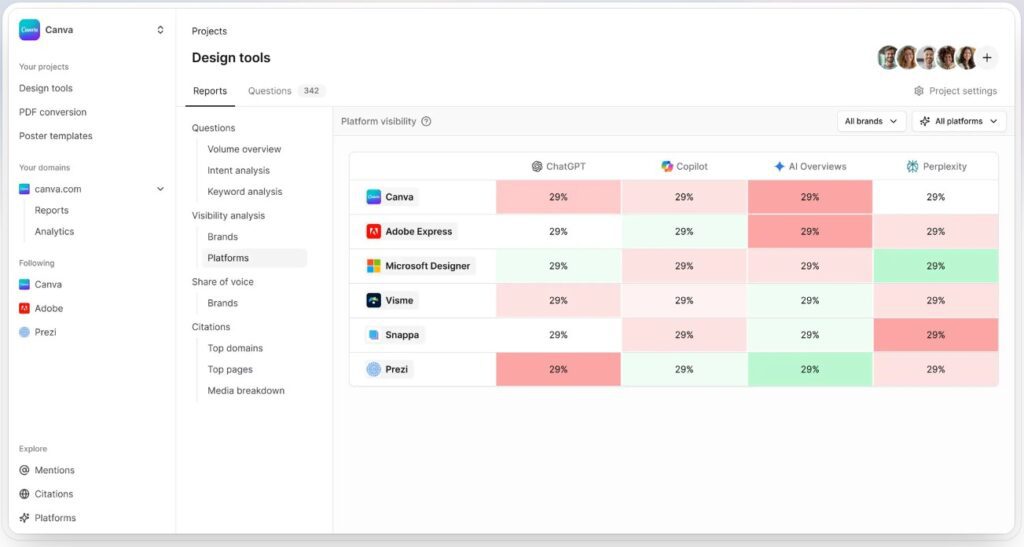
Task: Click the ChatGPT logo in table header
Action: (x=537, y=166)
